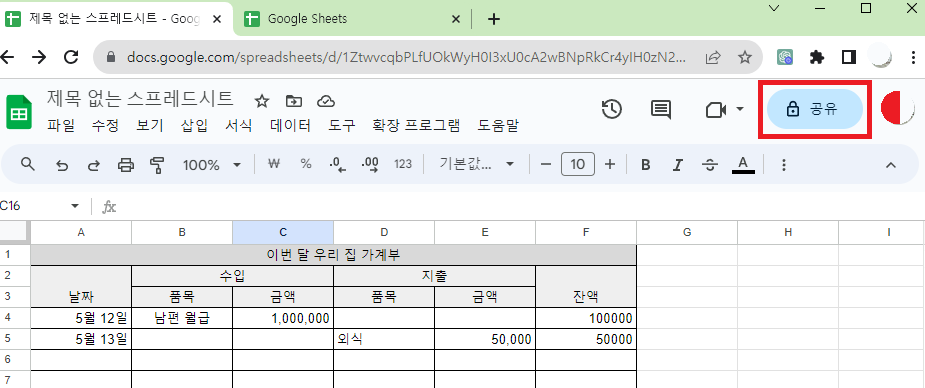Open the 서식 menu
The height and width of the screenshot is (388, 925).
tap(239, 125)
